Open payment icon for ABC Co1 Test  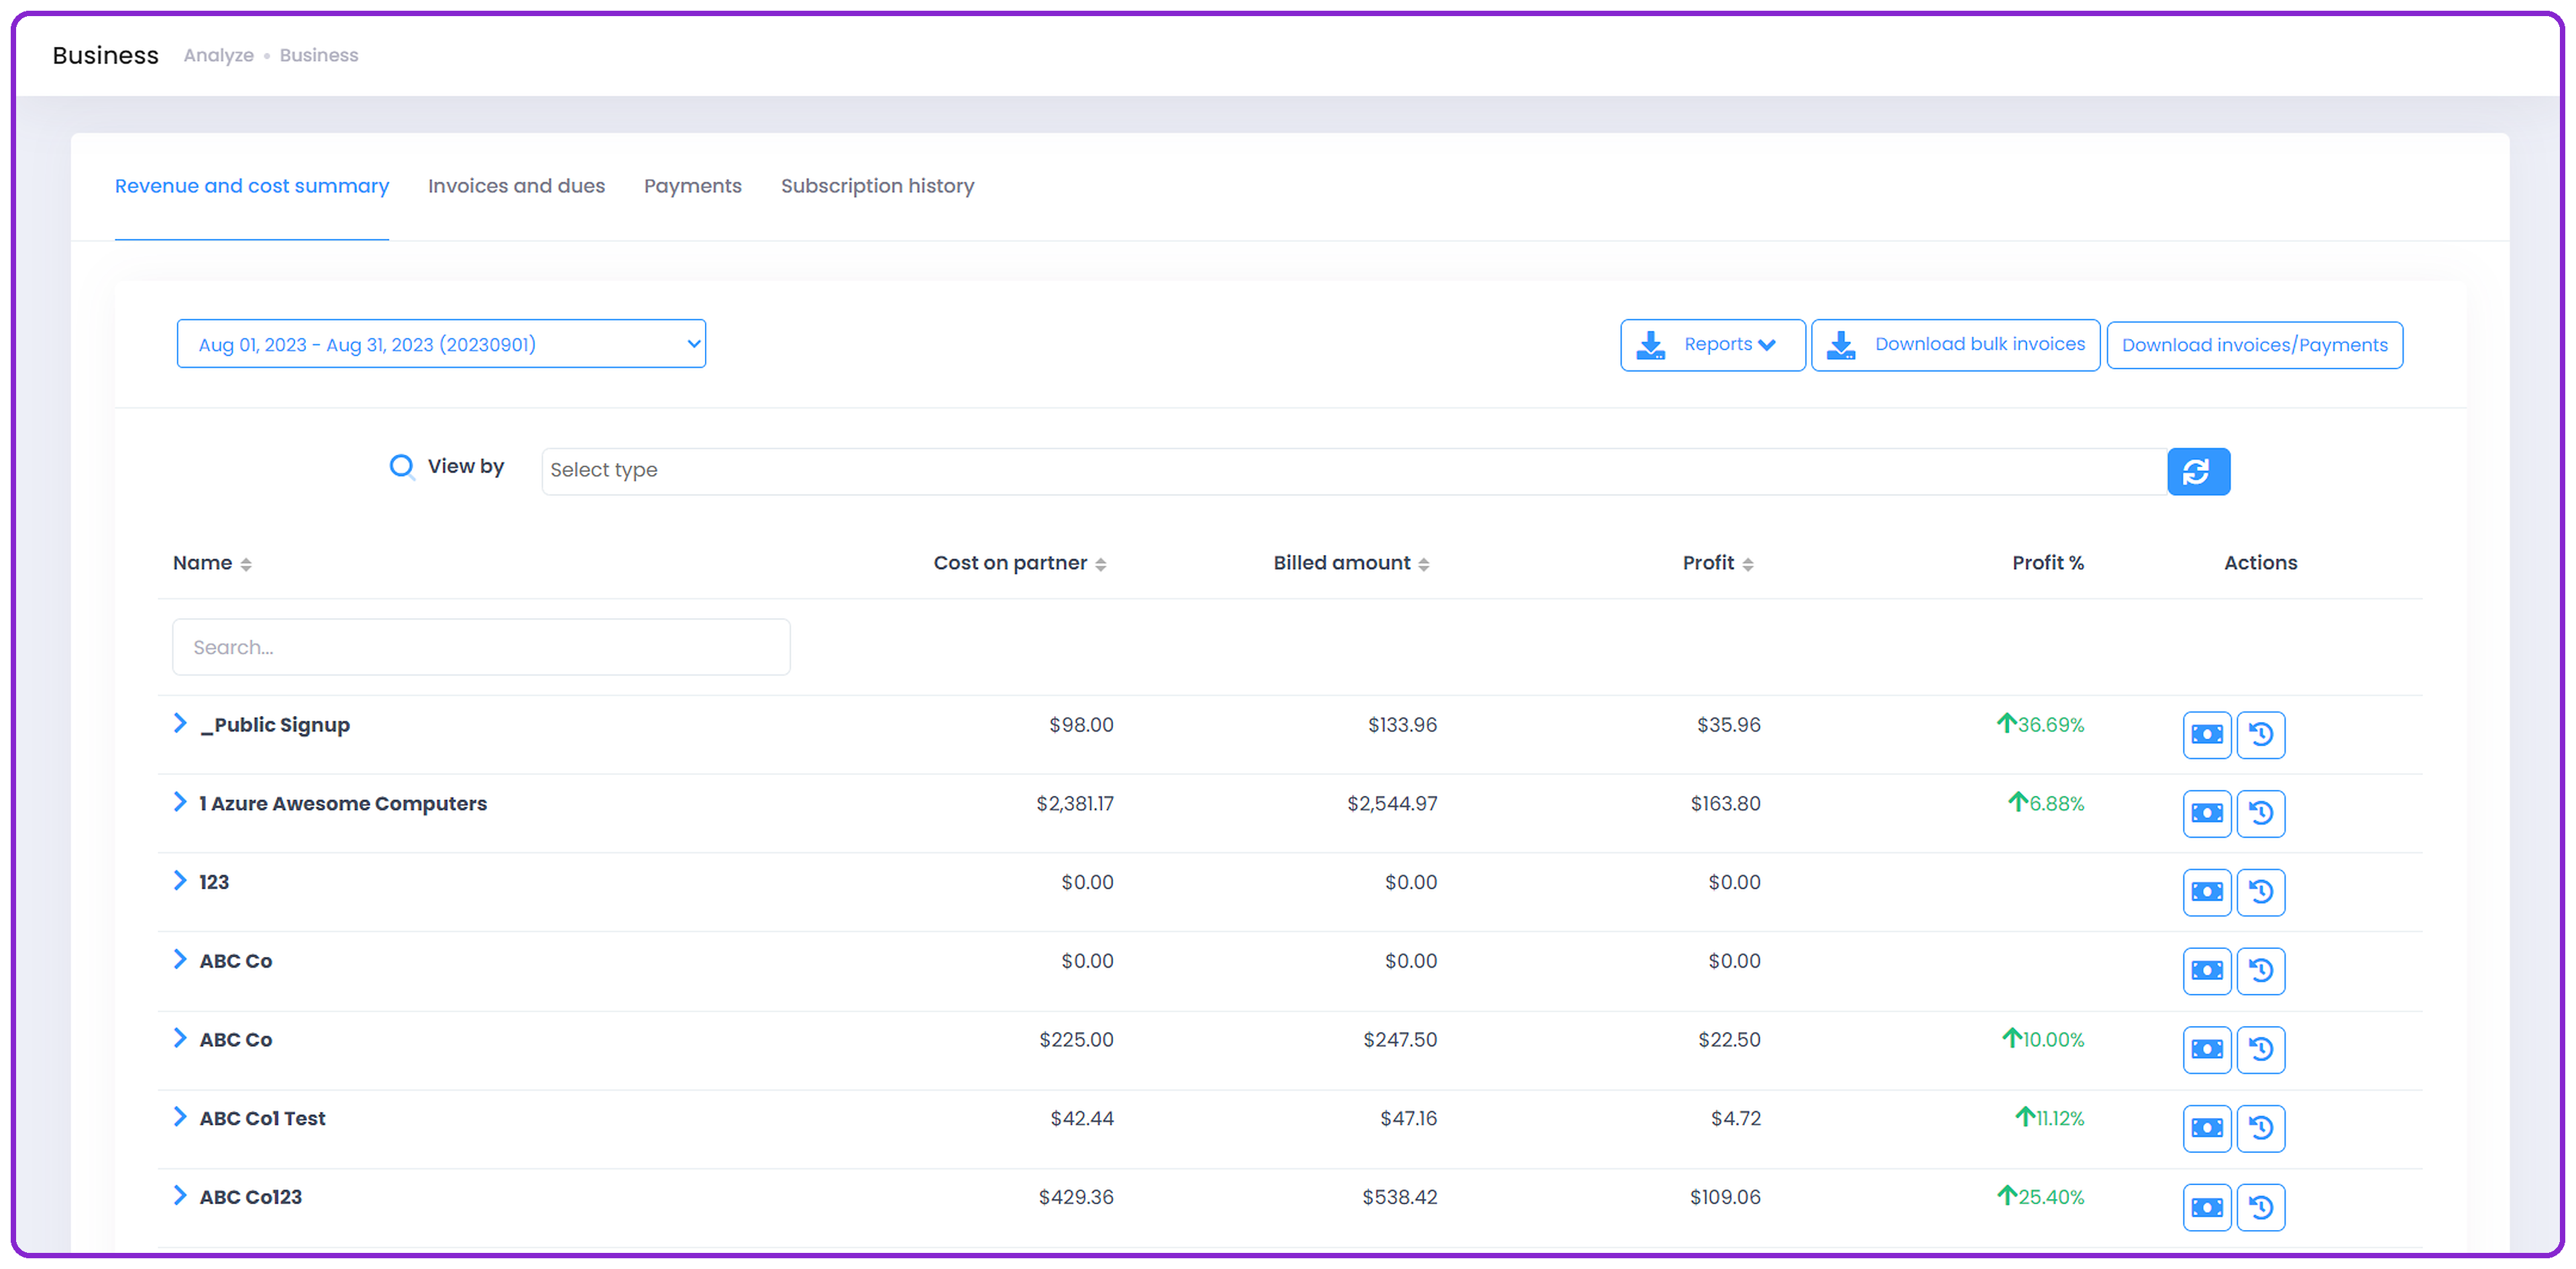(x=2207, y=1128)
